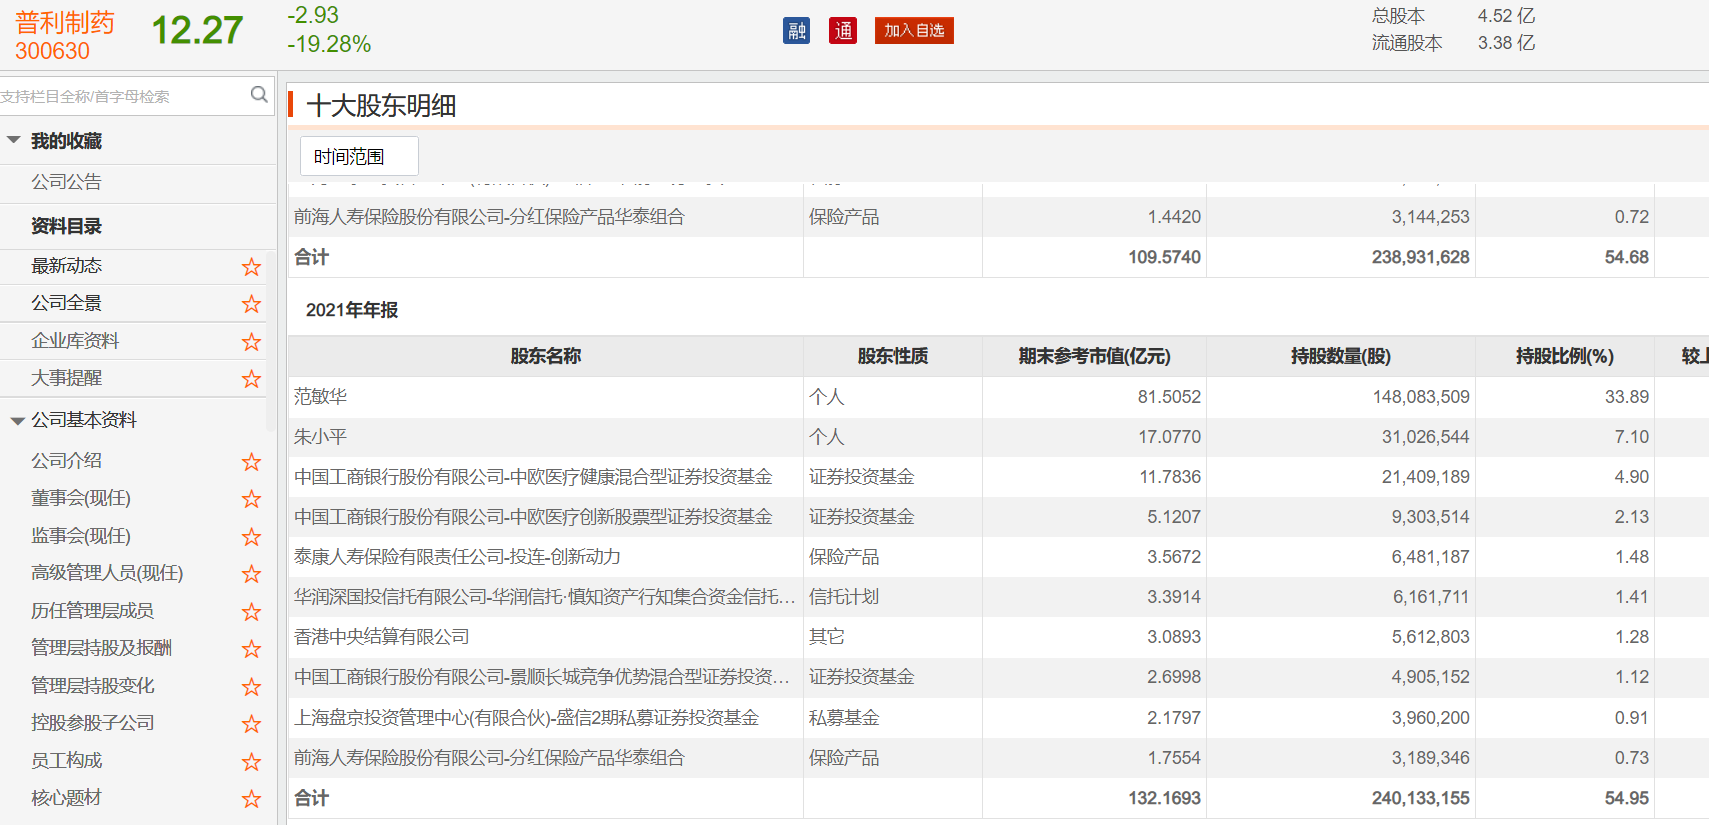Click the star icon next to 管理层持股及报酬
Image resolution: width=1709 pixels, height=825 pixels.
(x=251, y=649)
